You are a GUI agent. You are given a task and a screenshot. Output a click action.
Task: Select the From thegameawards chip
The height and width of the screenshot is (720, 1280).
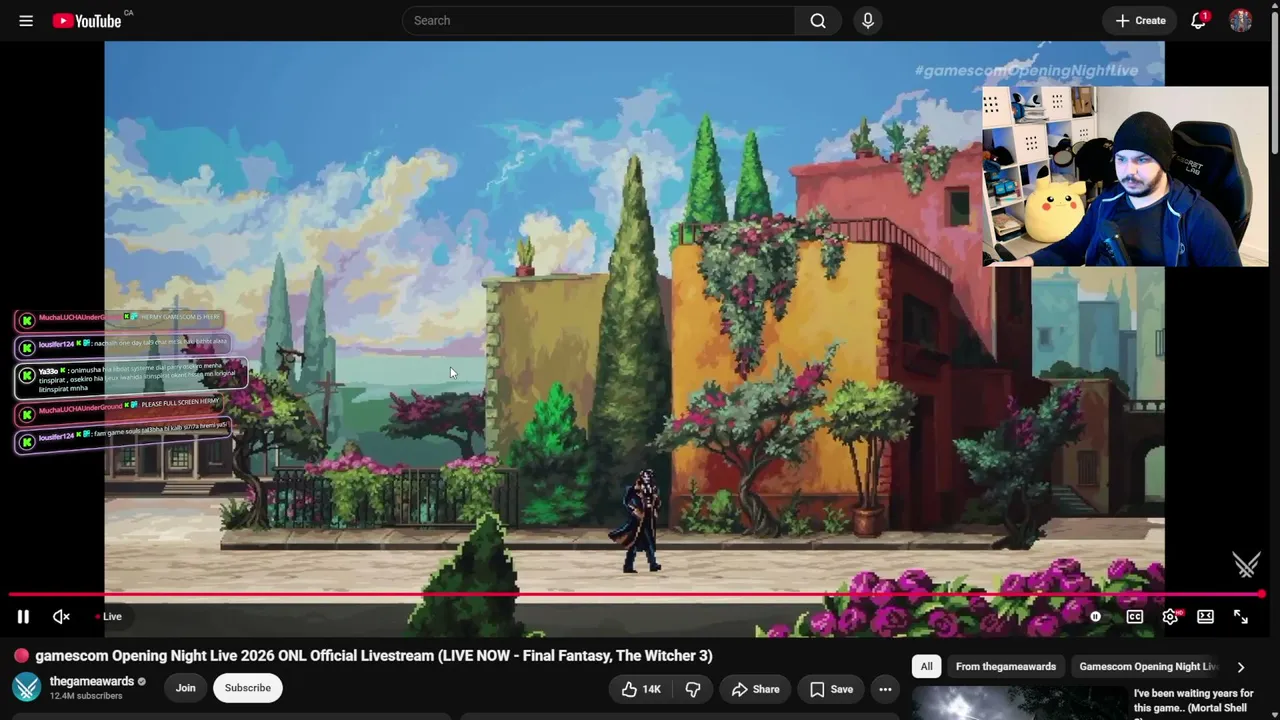coord(1006,667)
